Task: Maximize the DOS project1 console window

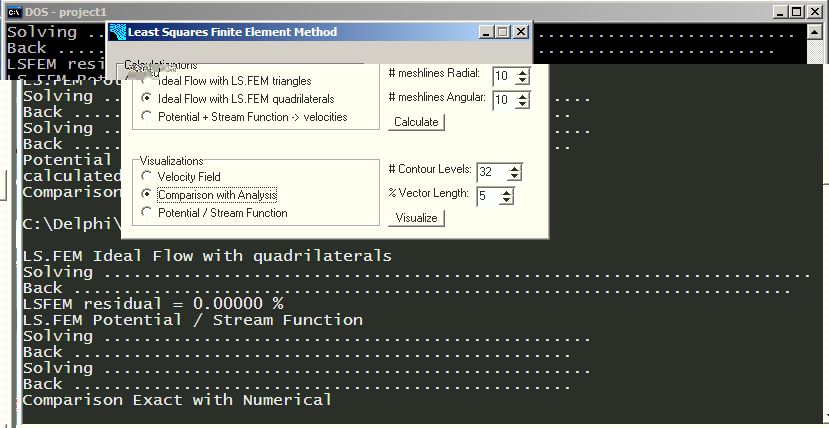Action: pos(798,11)
